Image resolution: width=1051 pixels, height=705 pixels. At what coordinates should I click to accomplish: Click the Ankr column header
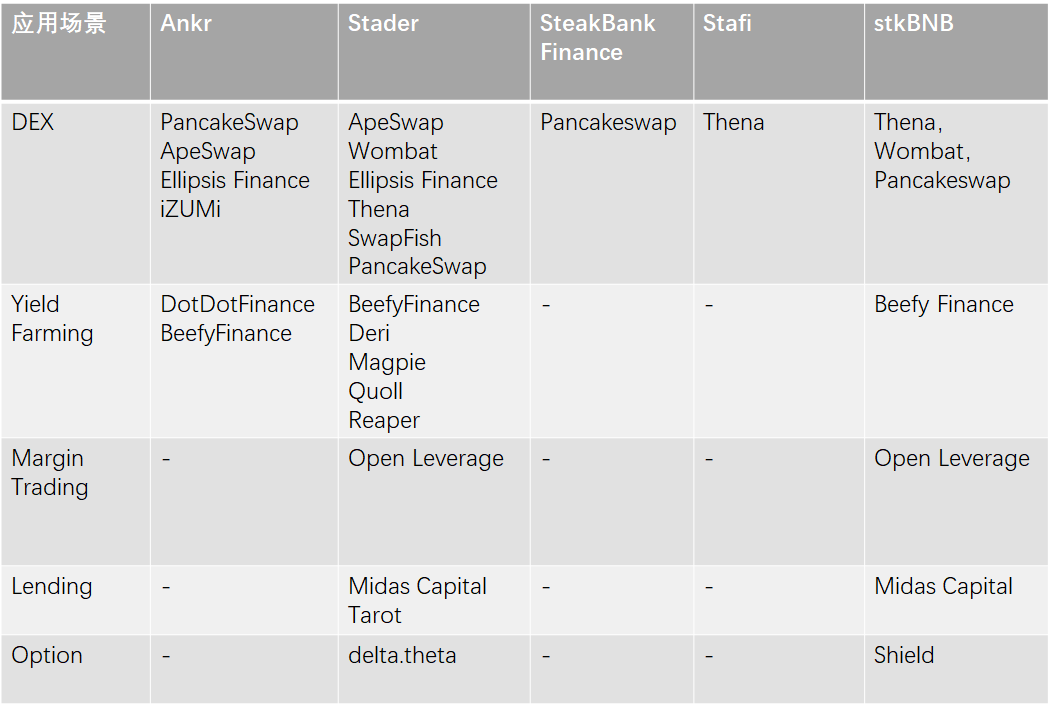tap(186, 23)
